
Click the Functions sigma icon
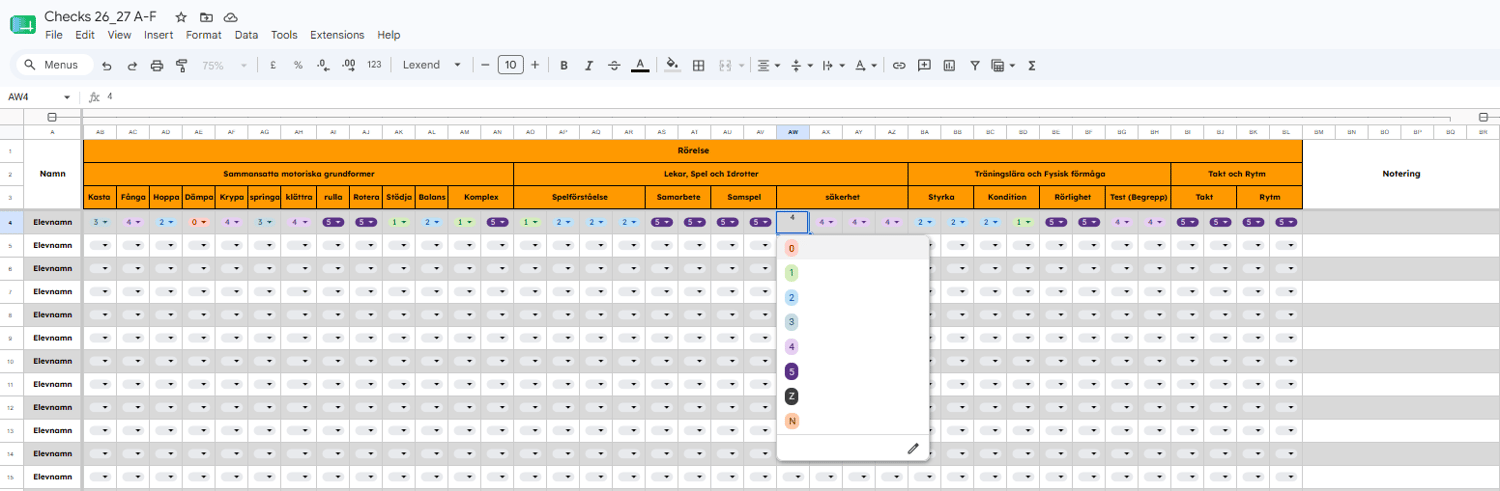[x=1032, y=65]
